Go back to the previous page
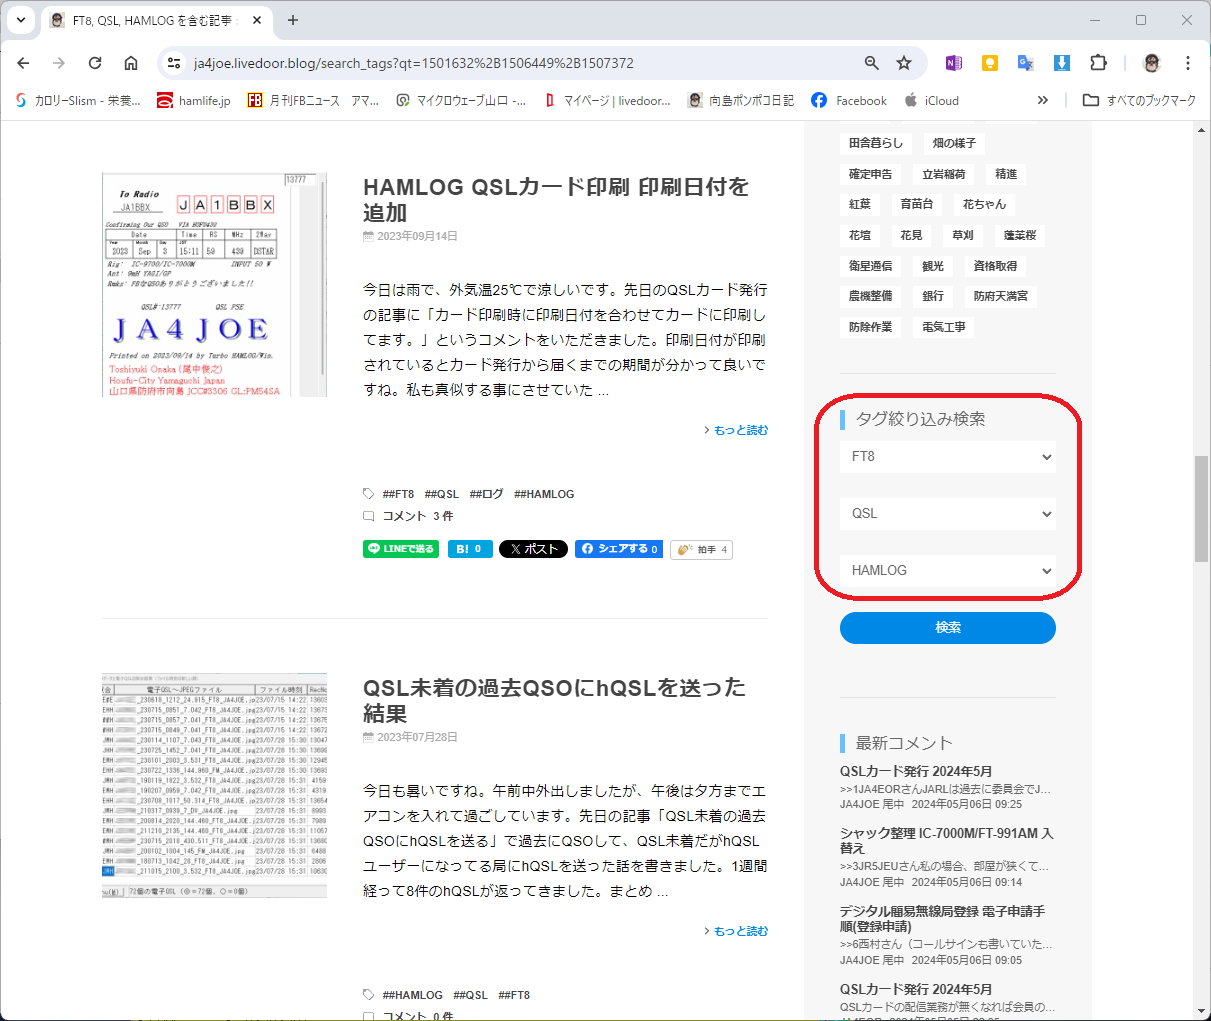1211x1021 pixels. pos(23,63)
